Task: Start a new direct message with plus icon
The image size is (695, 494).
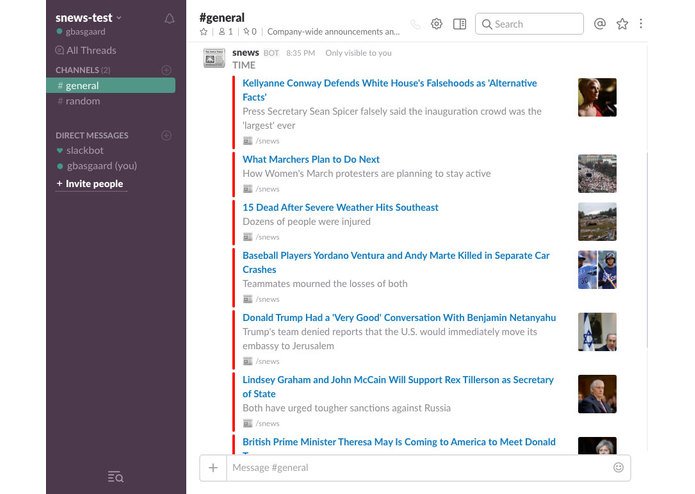Action: coord(166,135)
